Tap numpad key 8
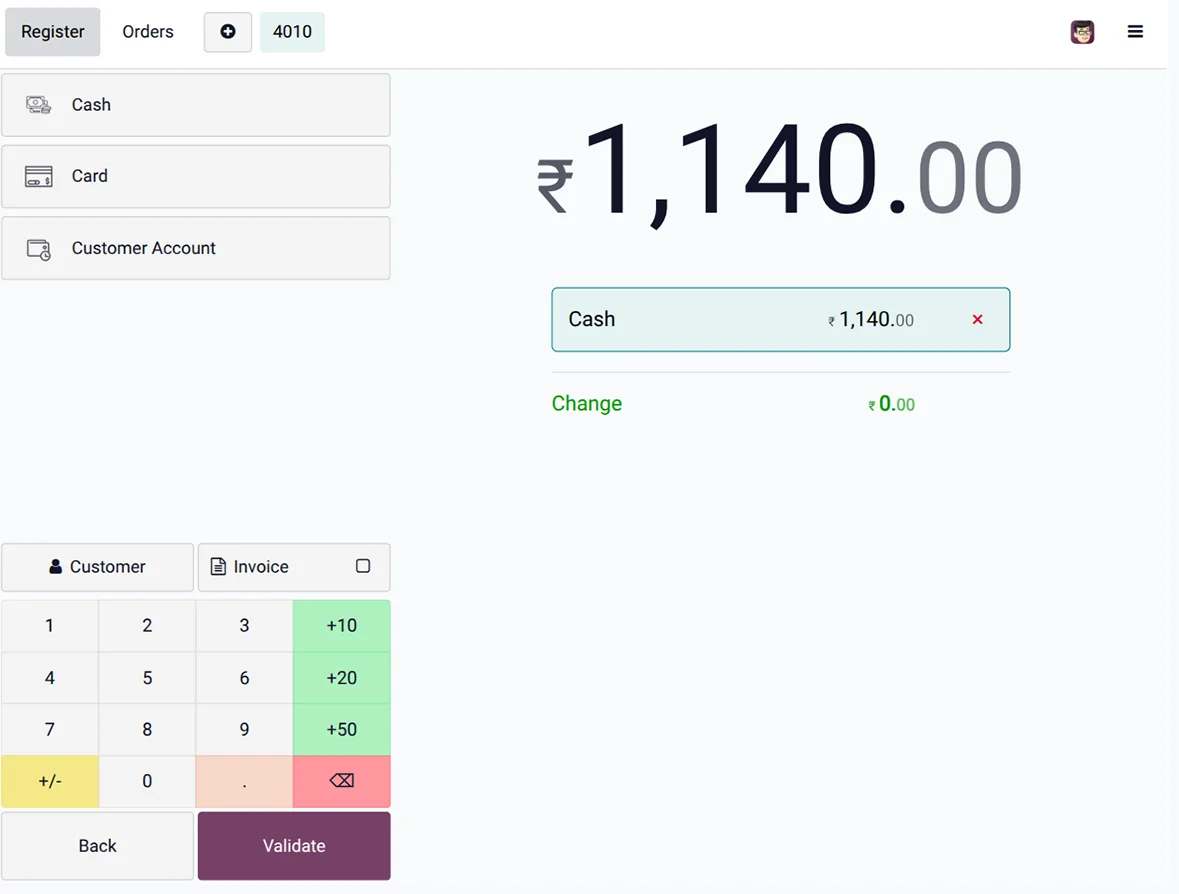Image resolution: width=1179 pixels, height=894 pixels. (147, 729)
